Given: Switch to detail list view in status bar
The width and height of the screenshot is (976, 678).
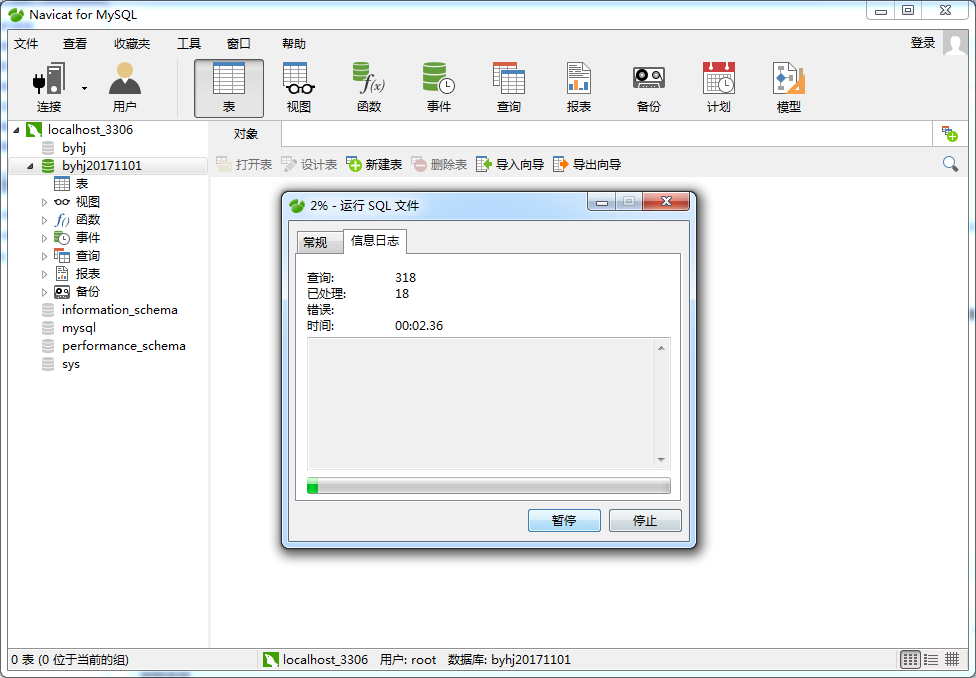Looking at the screenshot, I should [x=931, y=660].
